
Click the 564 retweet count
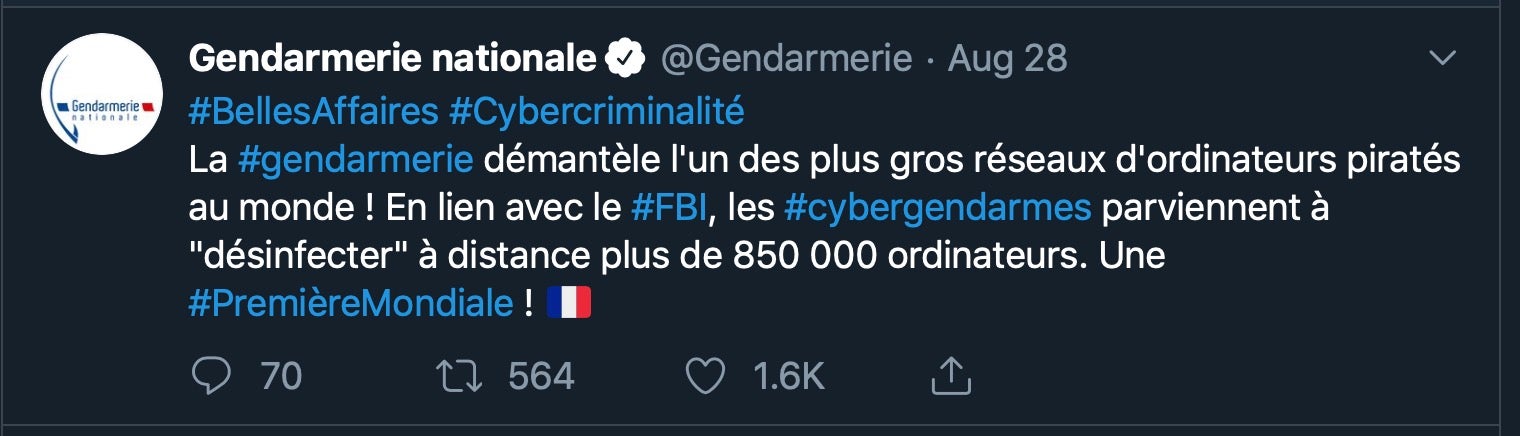click(x=541, y=376)
